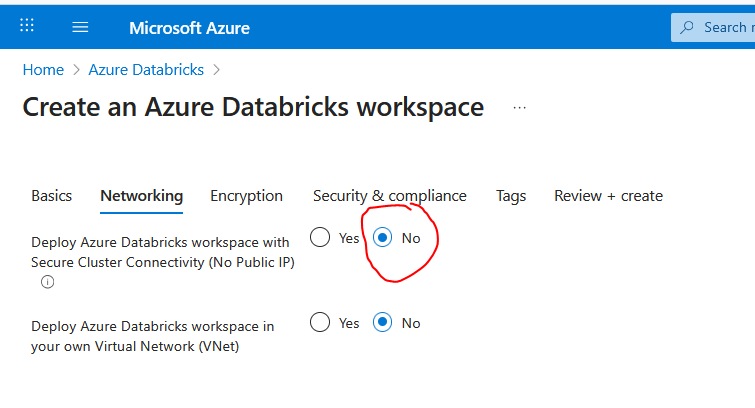Image resolution: width=755 pixels, height=408 pixels.
Task: Open the ellipsis menu beside the page title
Action: click(x=519, y=107)
